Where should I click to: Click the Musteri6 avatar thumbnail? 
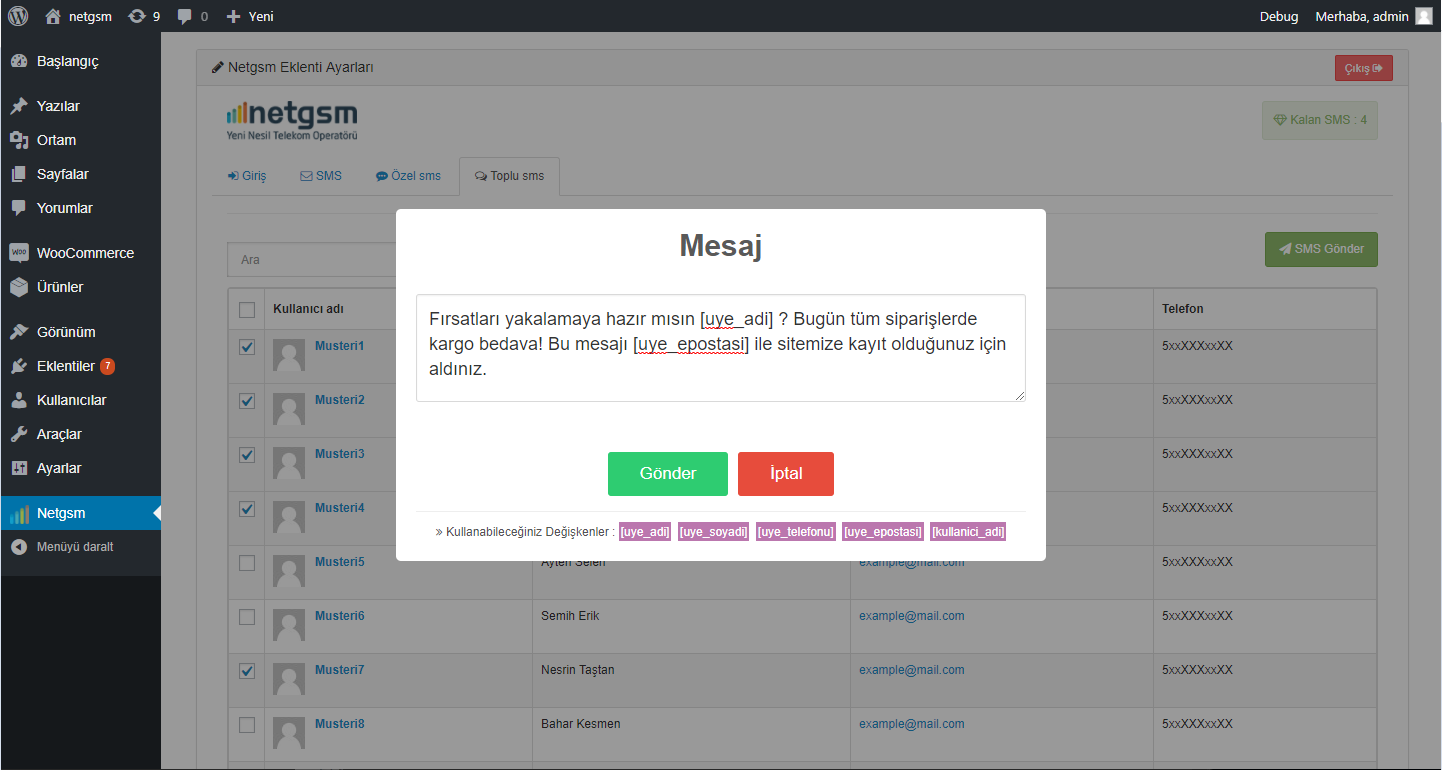[x=289, y=625]
